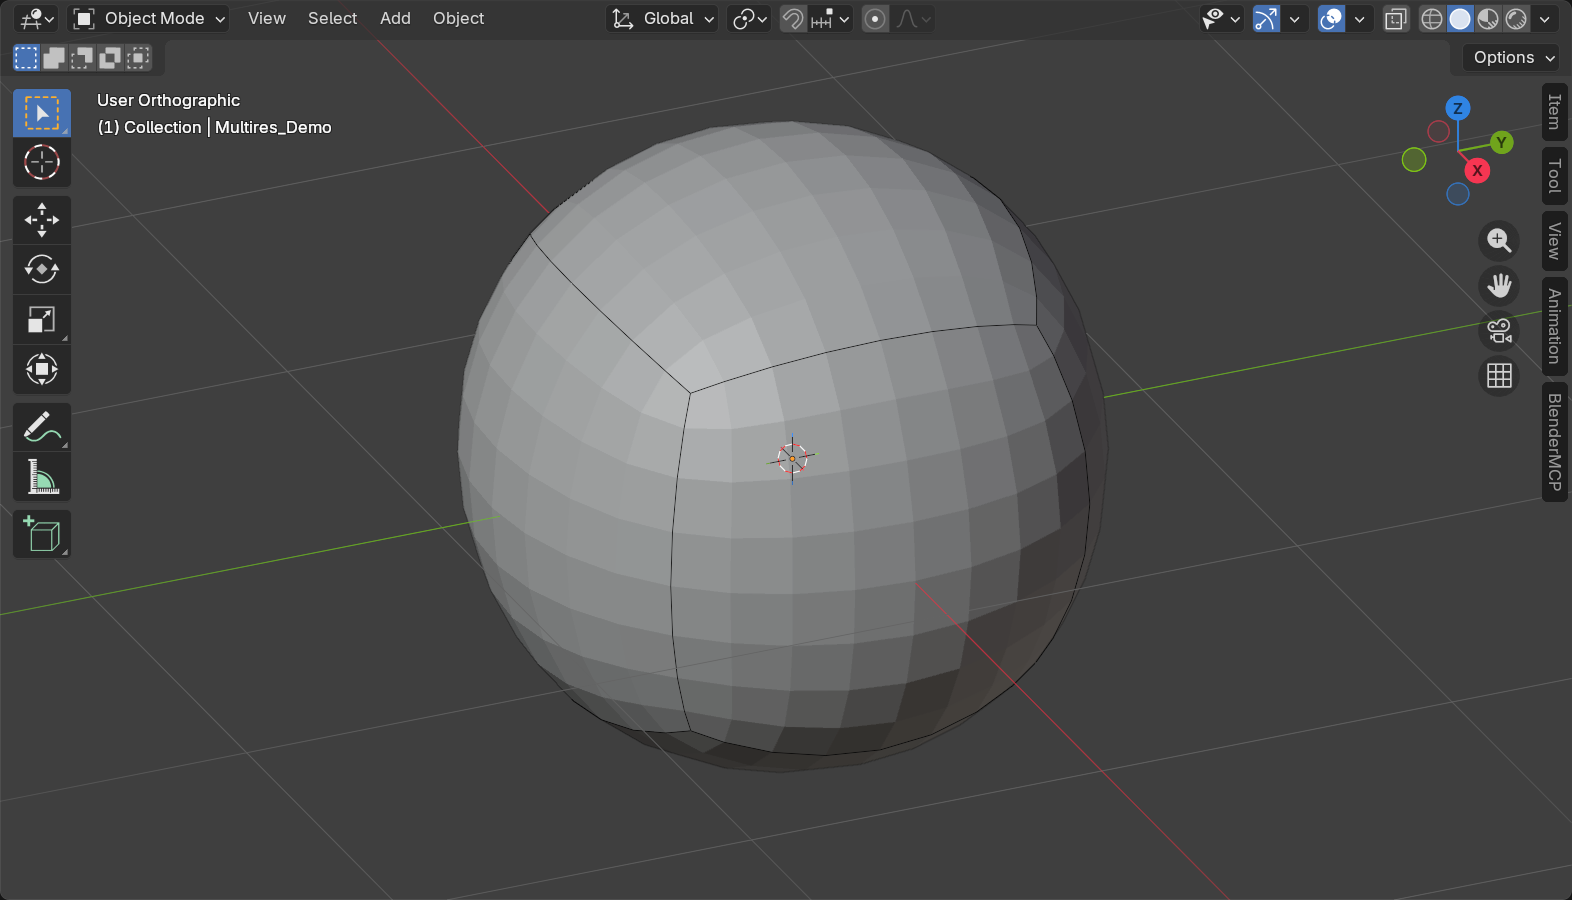The image size is (1572, 900).
Task: Expand the overlays options arrow
Action: click(1360, 19)
